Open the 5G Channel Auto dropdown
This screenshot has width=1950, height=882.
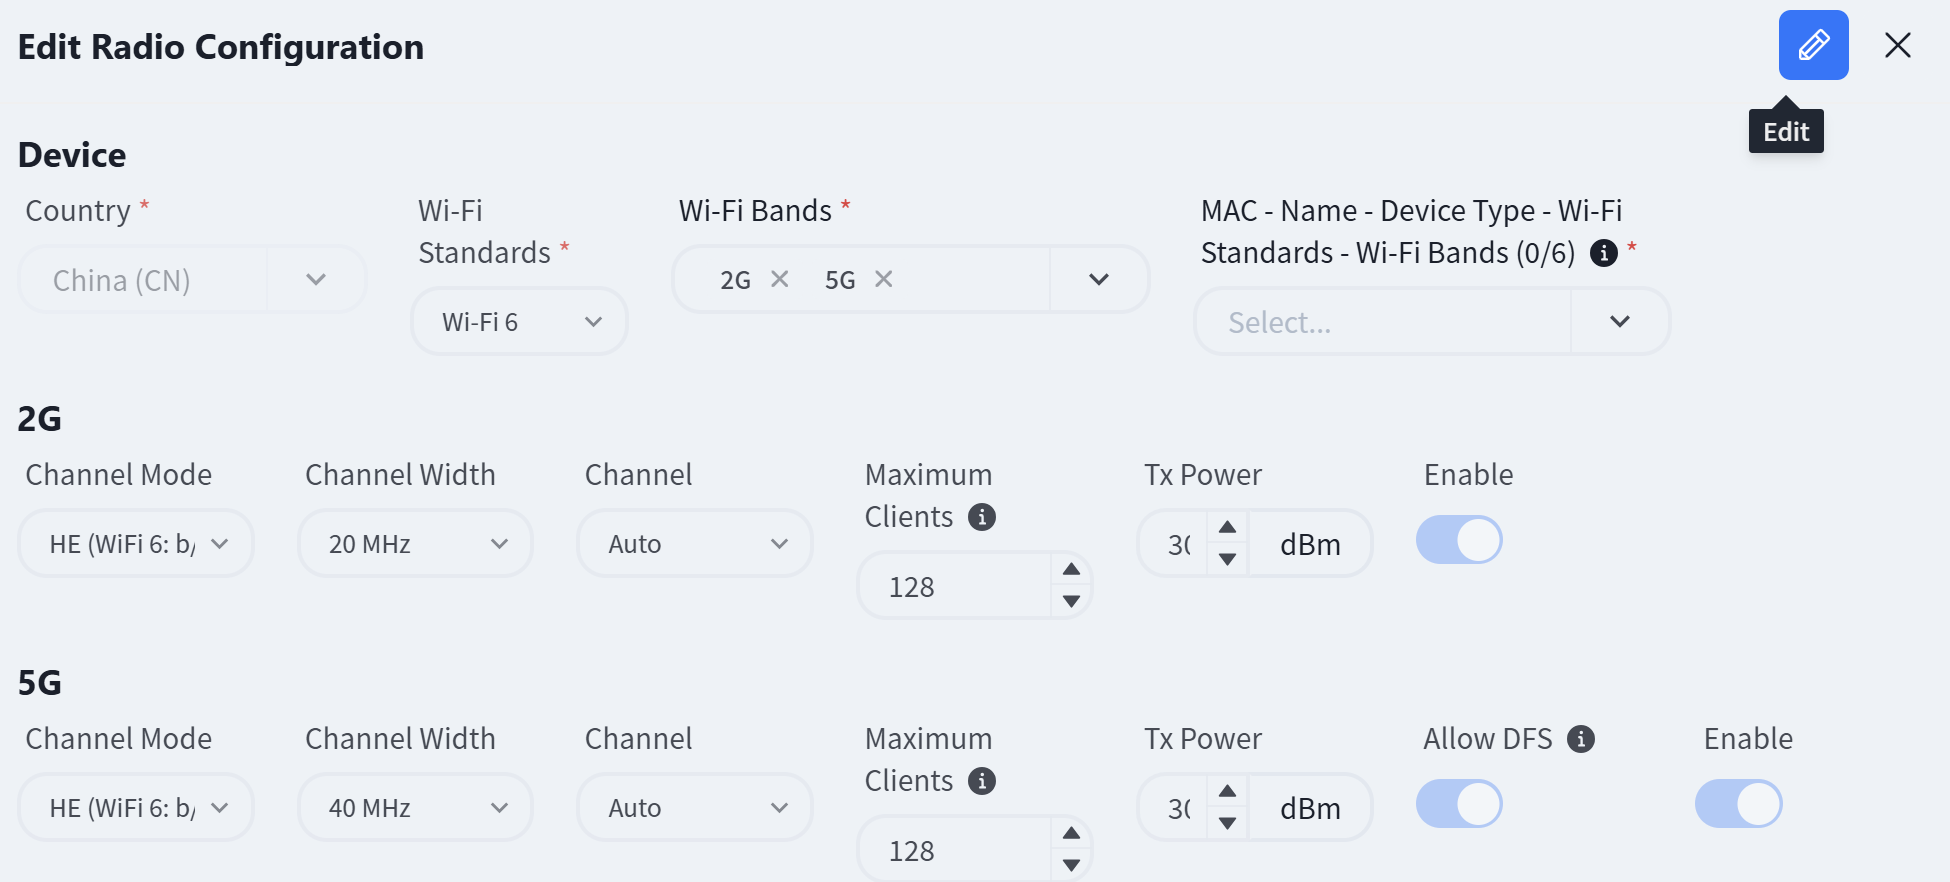click(x=695, y=807)
